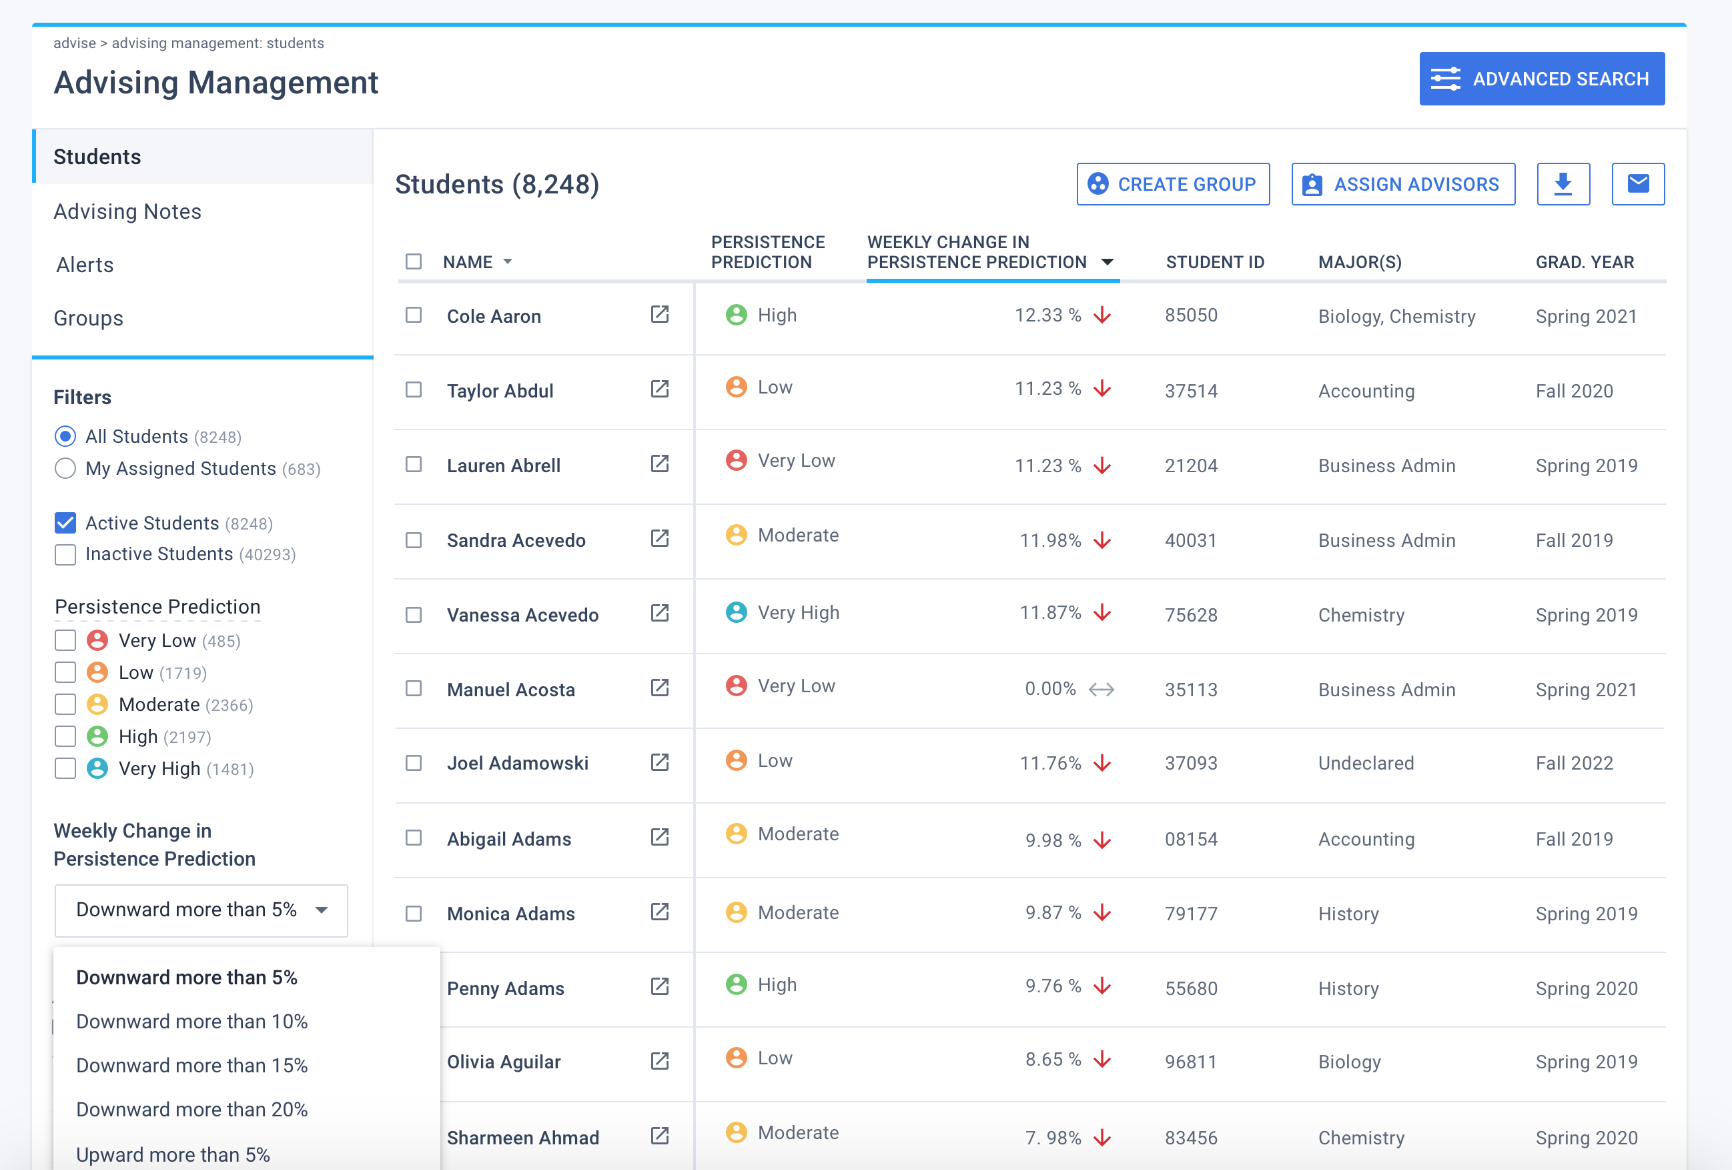Click the Advanced Search button
Viewport: 1732px width, 1170px height.
(x=1542, y=79)
